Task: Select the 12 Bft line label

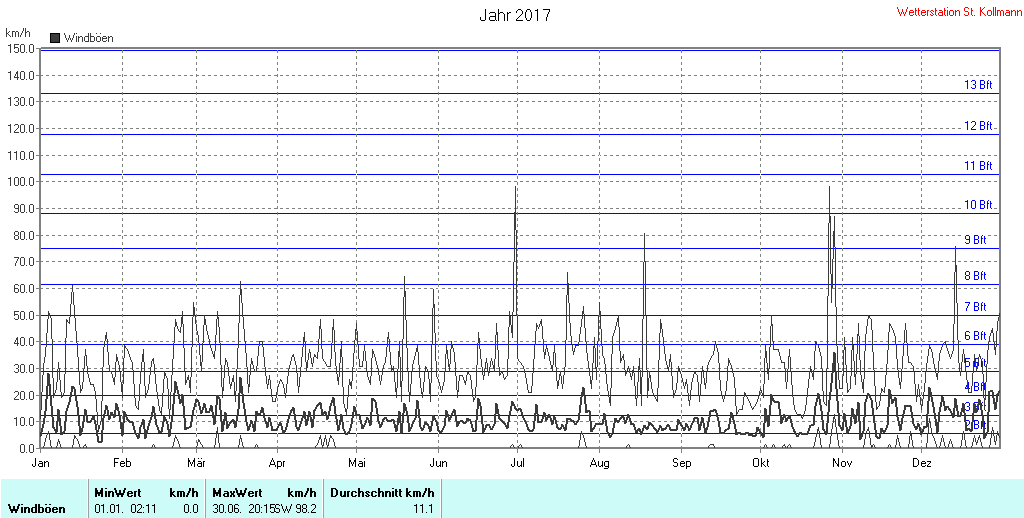Action: [x=978, y=125]
